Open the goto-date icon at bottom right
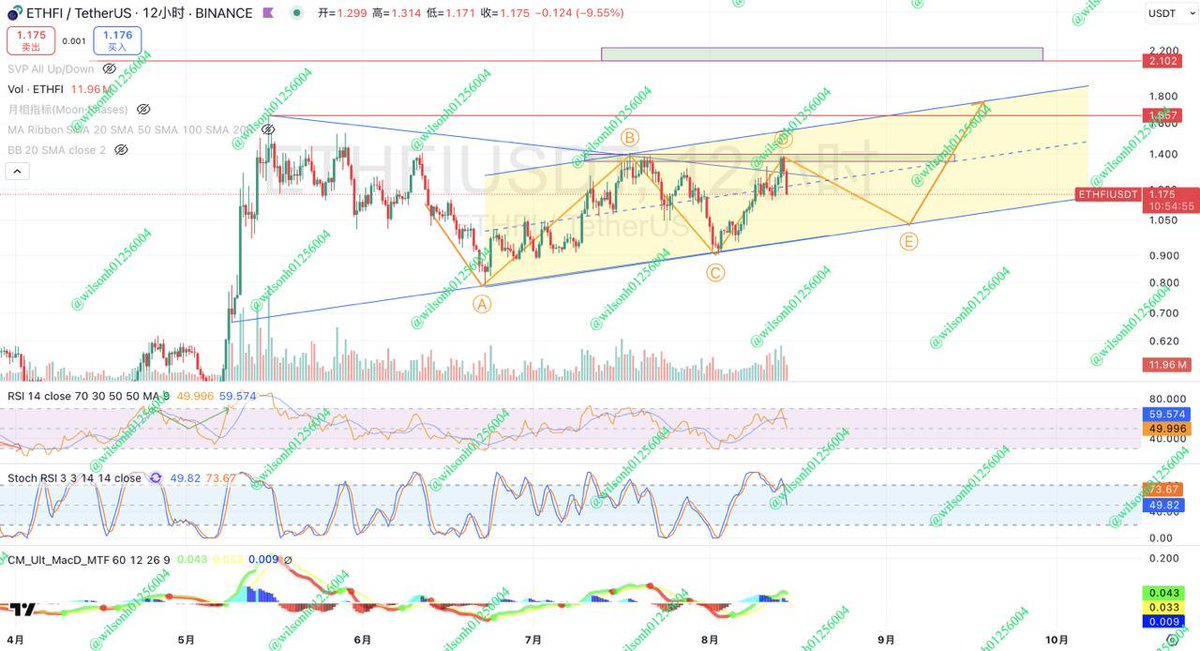 click(x=1173, y=639)
